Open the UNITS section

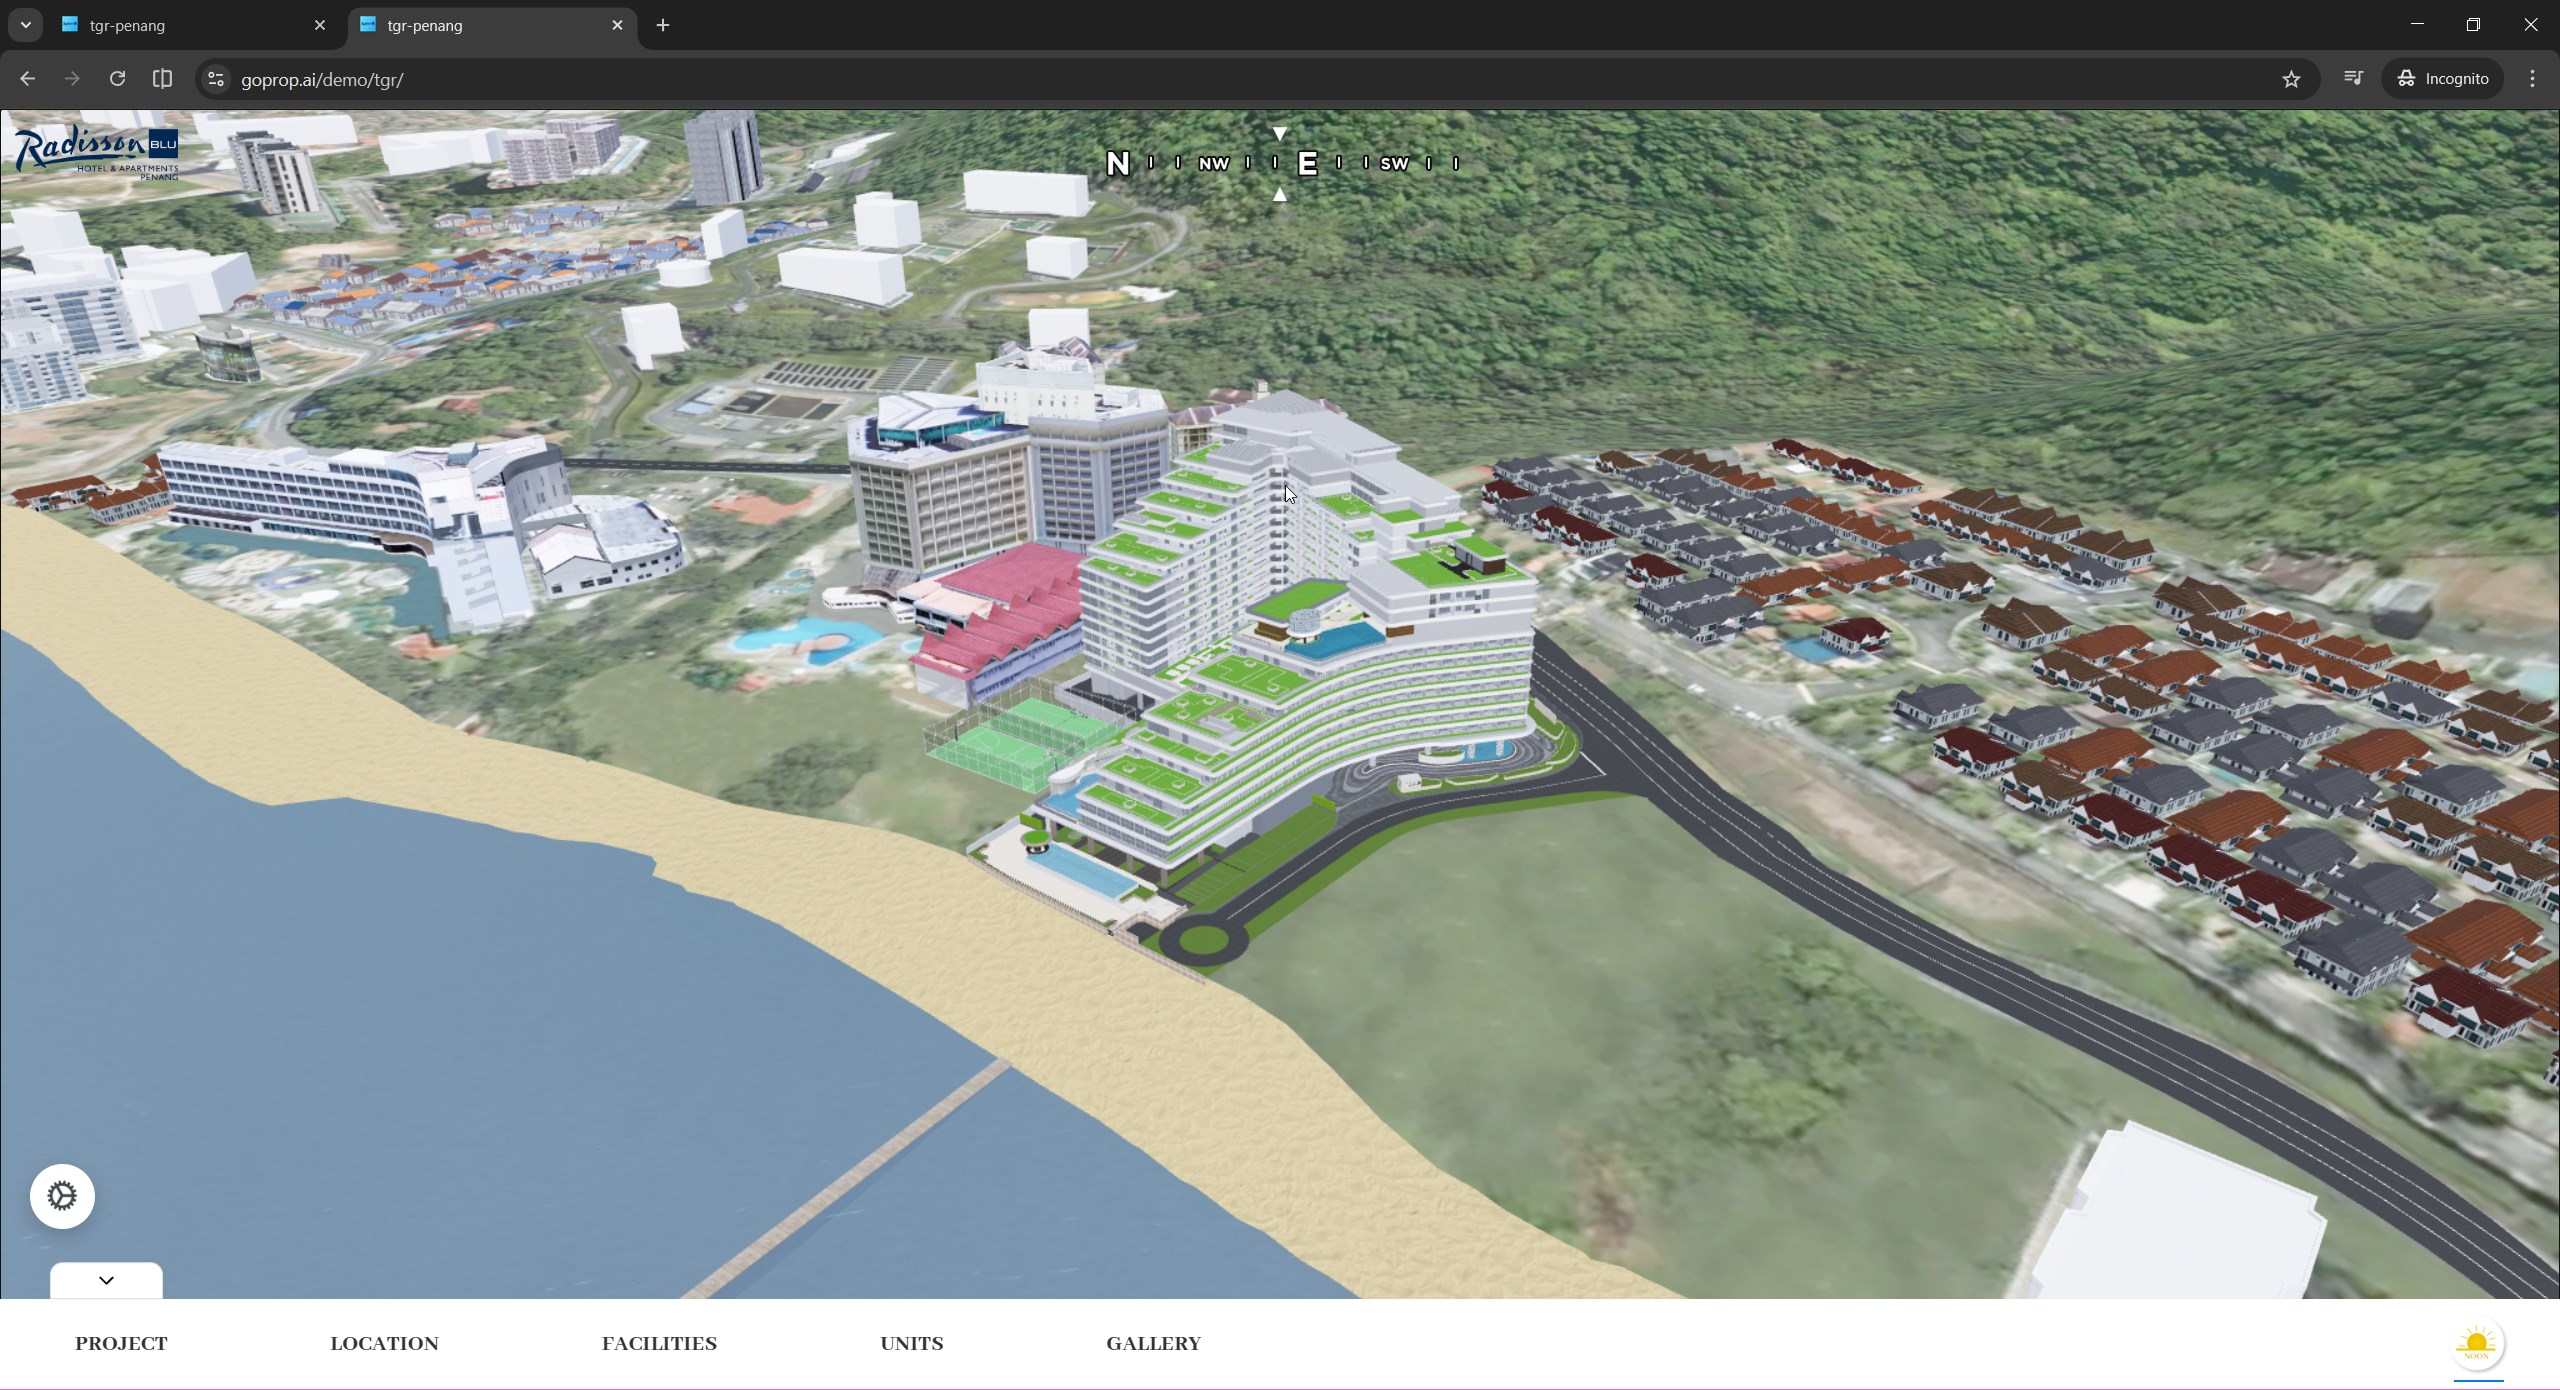(x=911, y=1343)
